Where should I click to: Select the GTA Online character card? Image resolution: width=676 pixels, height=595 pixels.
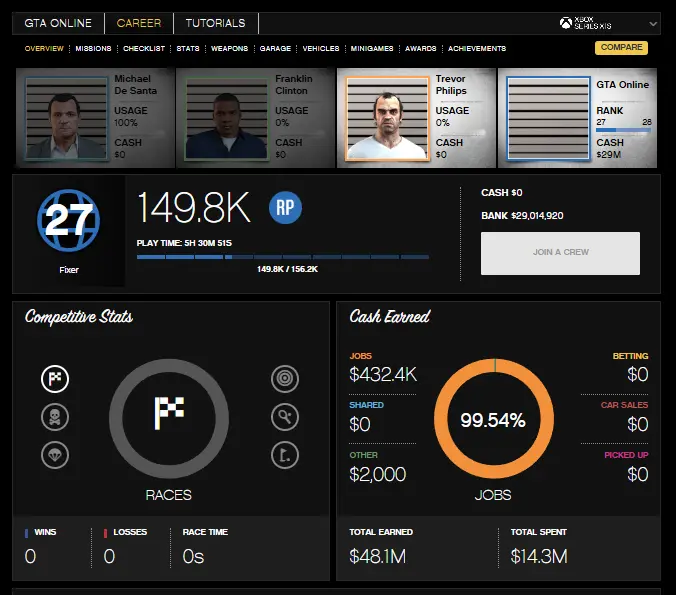point(577,118)
